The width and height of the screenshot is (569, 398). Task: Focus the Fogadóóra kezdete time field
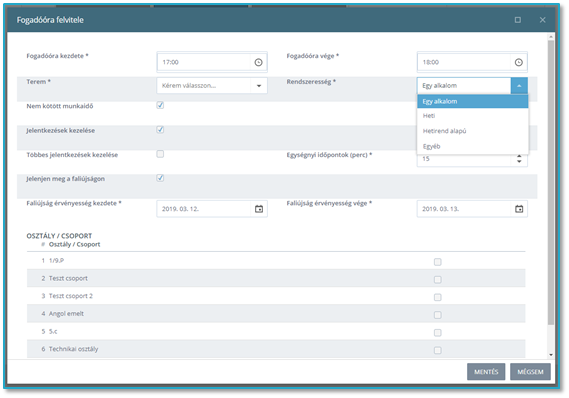[x=204, y=62]
